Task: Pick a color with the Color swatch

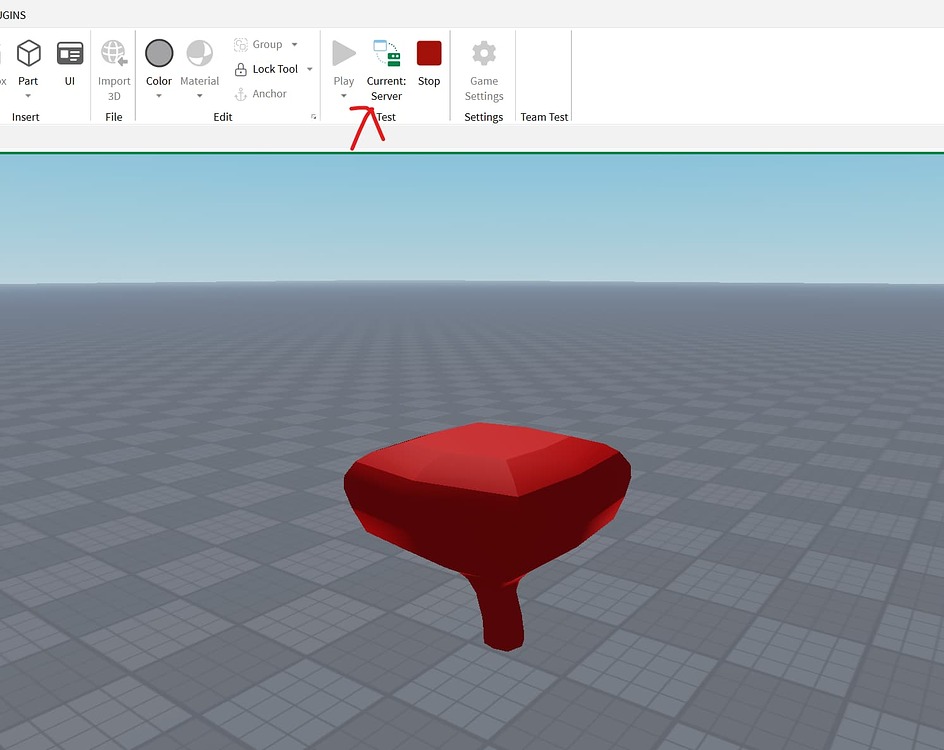Action: tap(158, 55)
